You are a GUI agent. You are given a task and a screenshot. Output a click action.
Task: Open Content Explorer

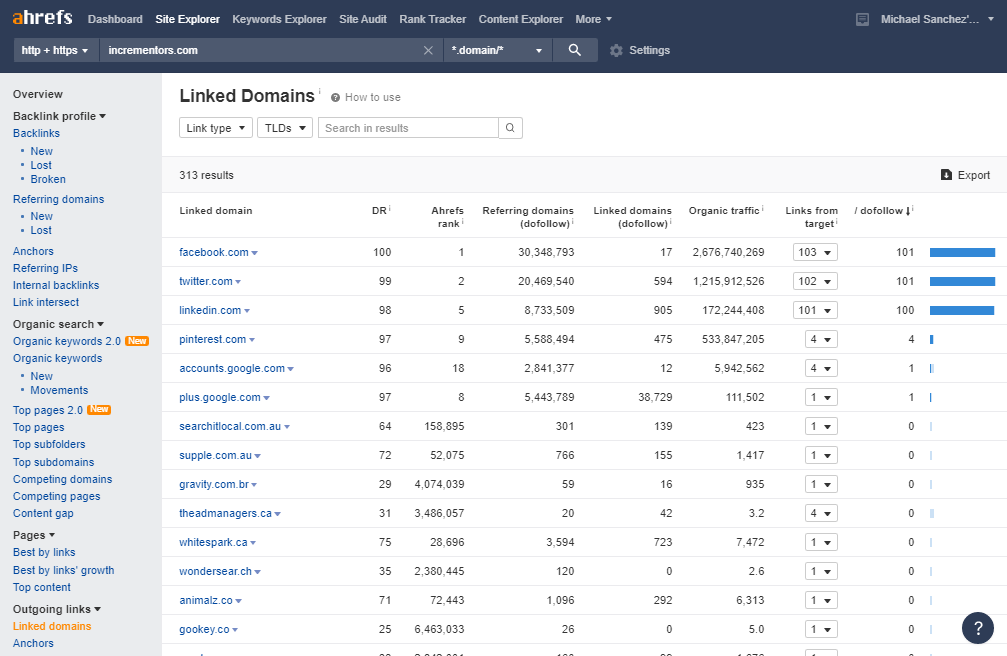coord(521,19)
